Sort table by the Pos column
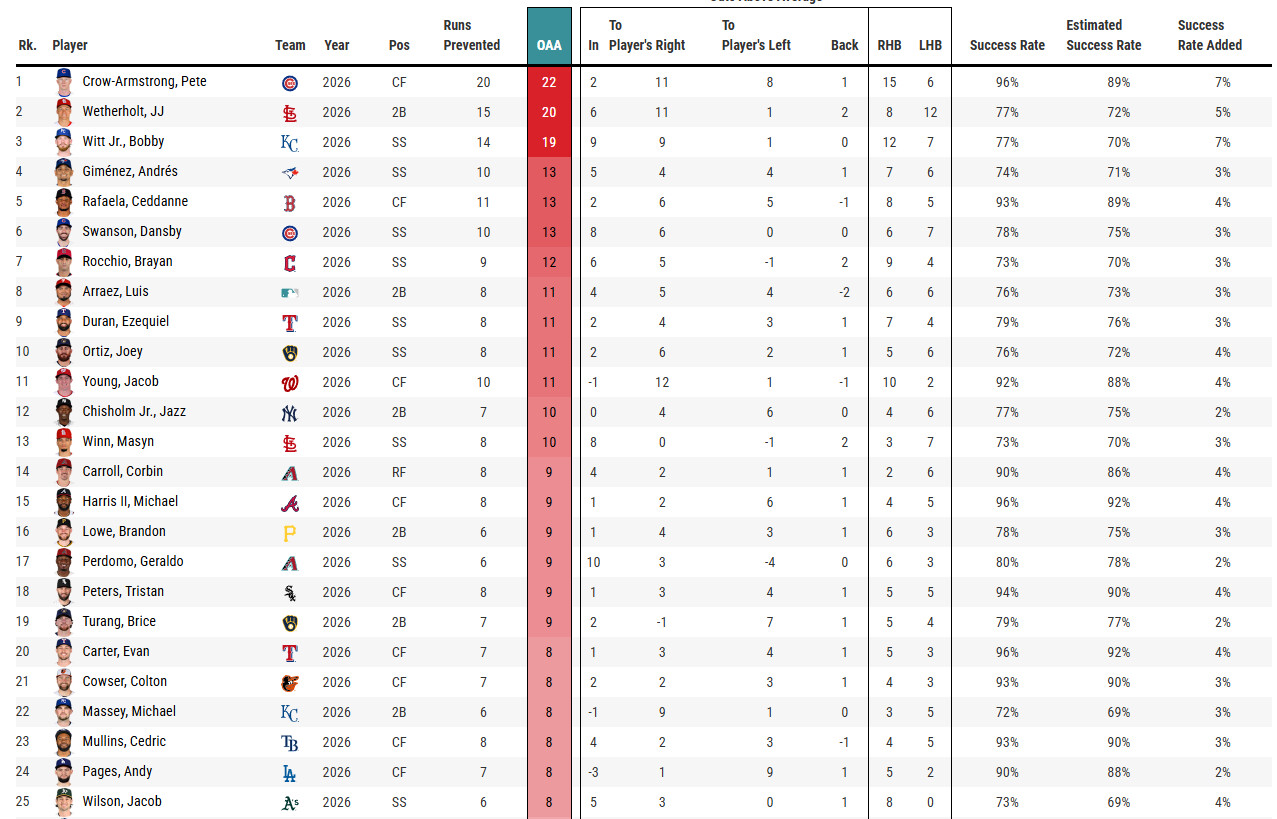The height and width of the screenshot is (819, 1277). (399, 45)
